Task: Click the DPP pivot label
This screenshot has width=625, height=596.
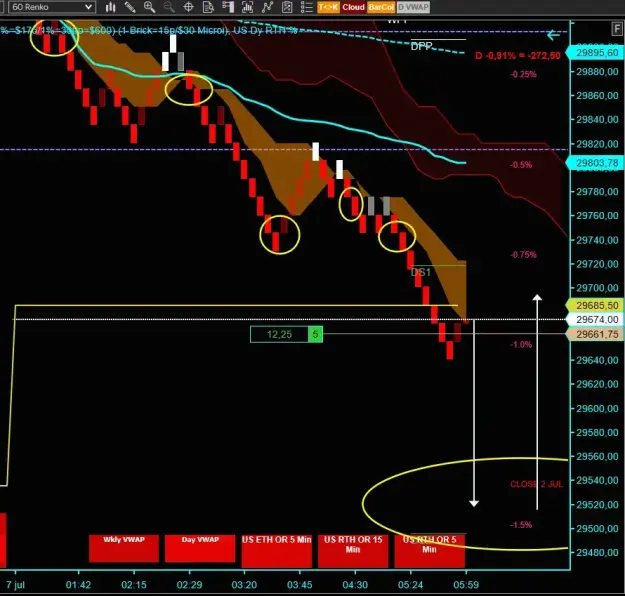Action: pos(421,46)
